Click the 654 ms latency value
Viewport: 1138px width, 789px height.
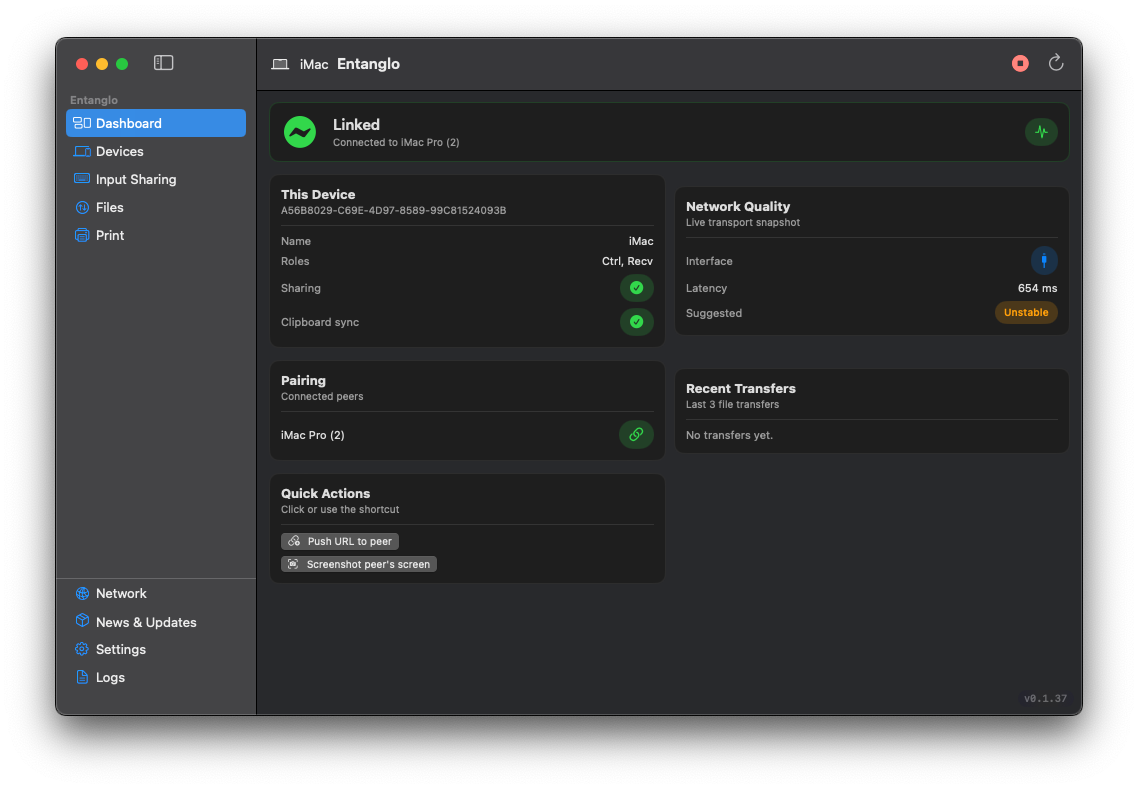click(x=1037, y=288)
